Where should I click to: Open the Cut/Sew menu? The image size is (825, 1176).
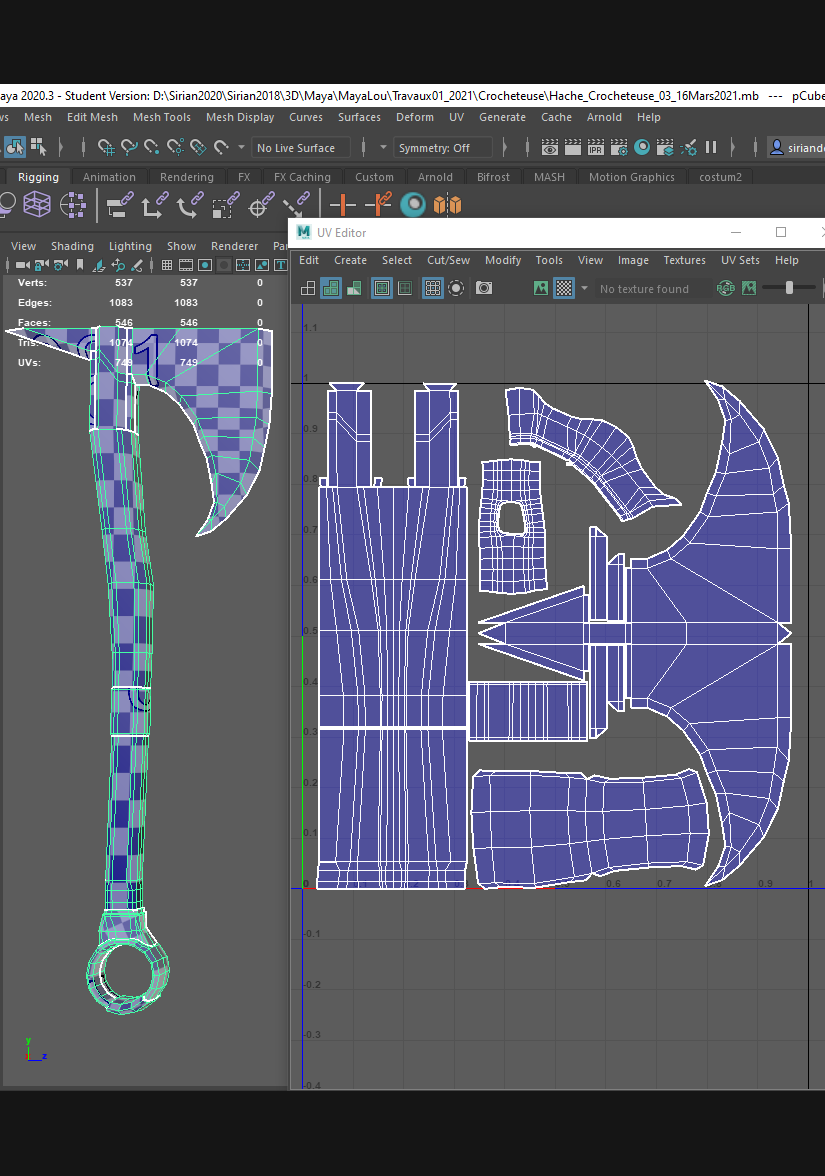click(x=448, y=260)
